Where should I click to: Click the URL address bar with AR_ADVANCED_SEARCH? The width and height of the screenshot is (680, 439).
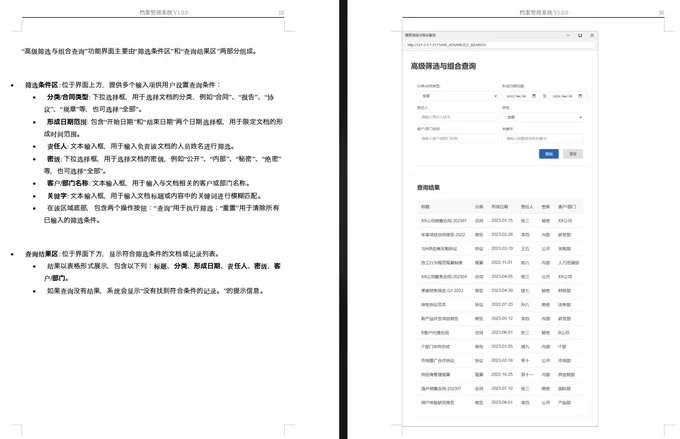coord(500,45)
